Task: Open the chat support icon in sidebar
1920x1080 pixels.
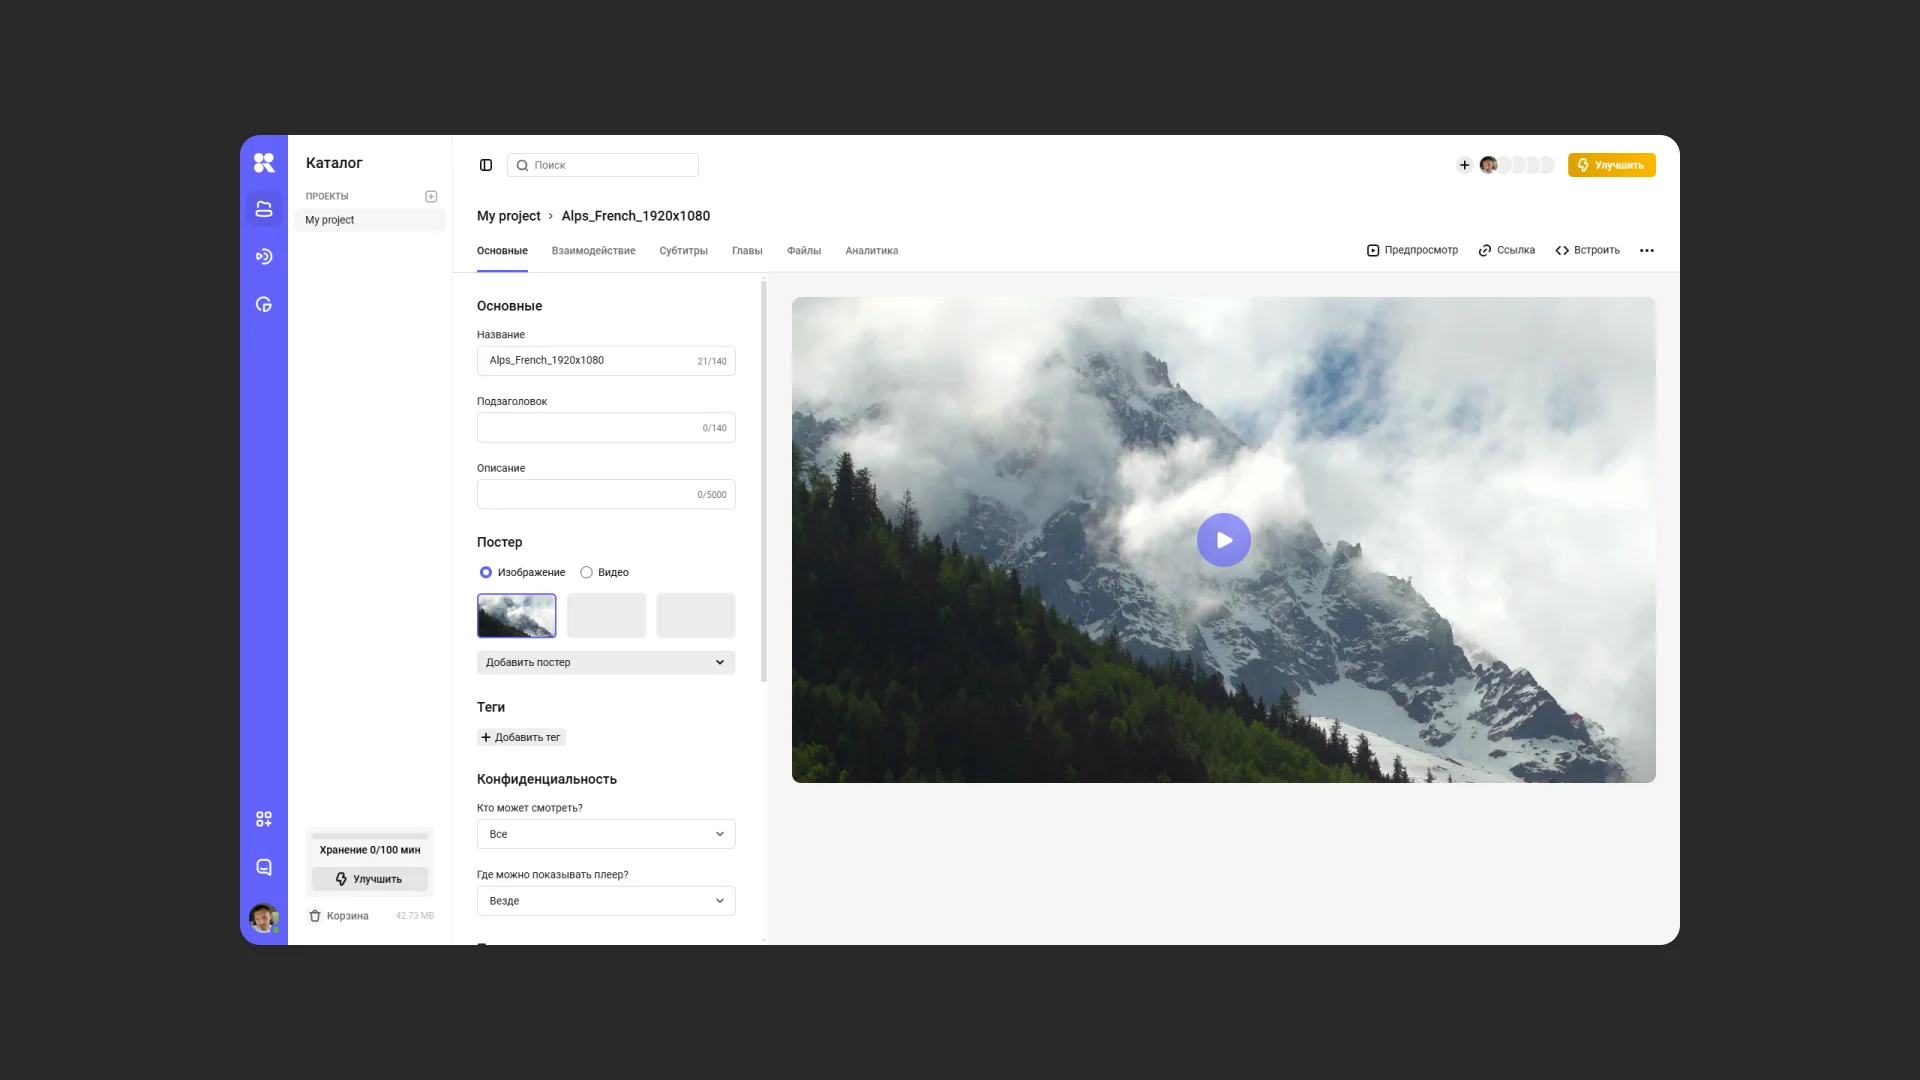Action: tap(264, 867)
